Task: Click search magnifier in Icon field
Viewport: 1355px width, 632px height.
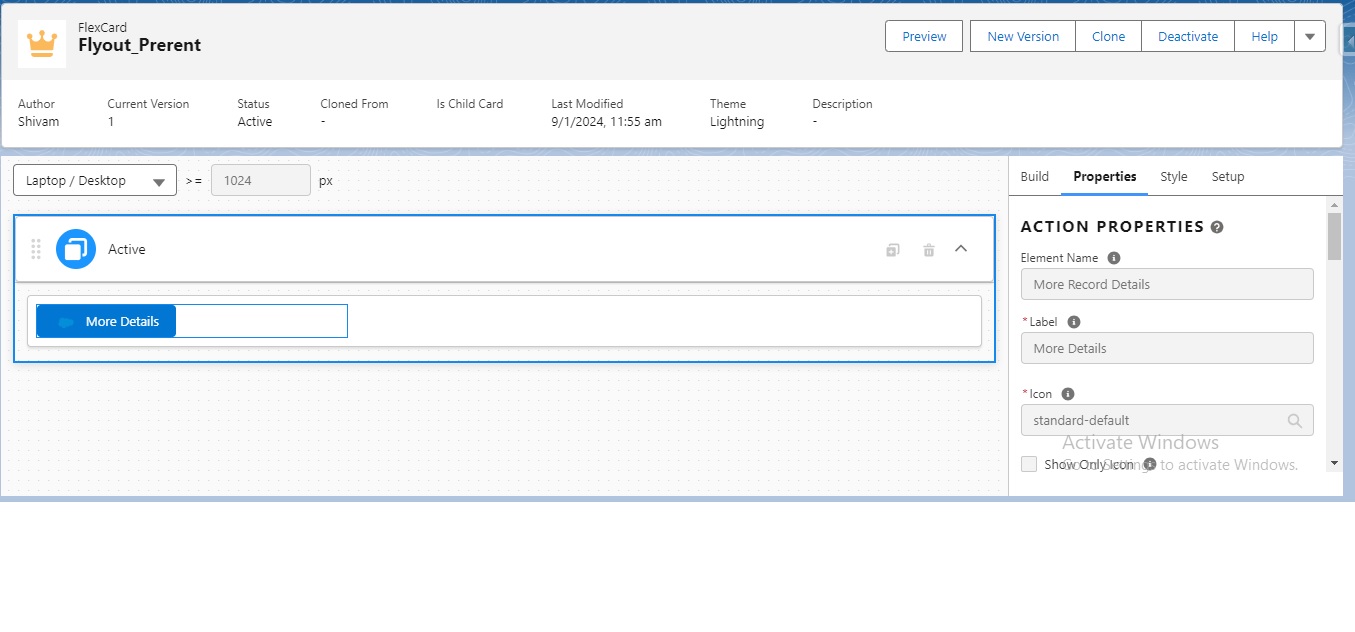Action: 1294,421
